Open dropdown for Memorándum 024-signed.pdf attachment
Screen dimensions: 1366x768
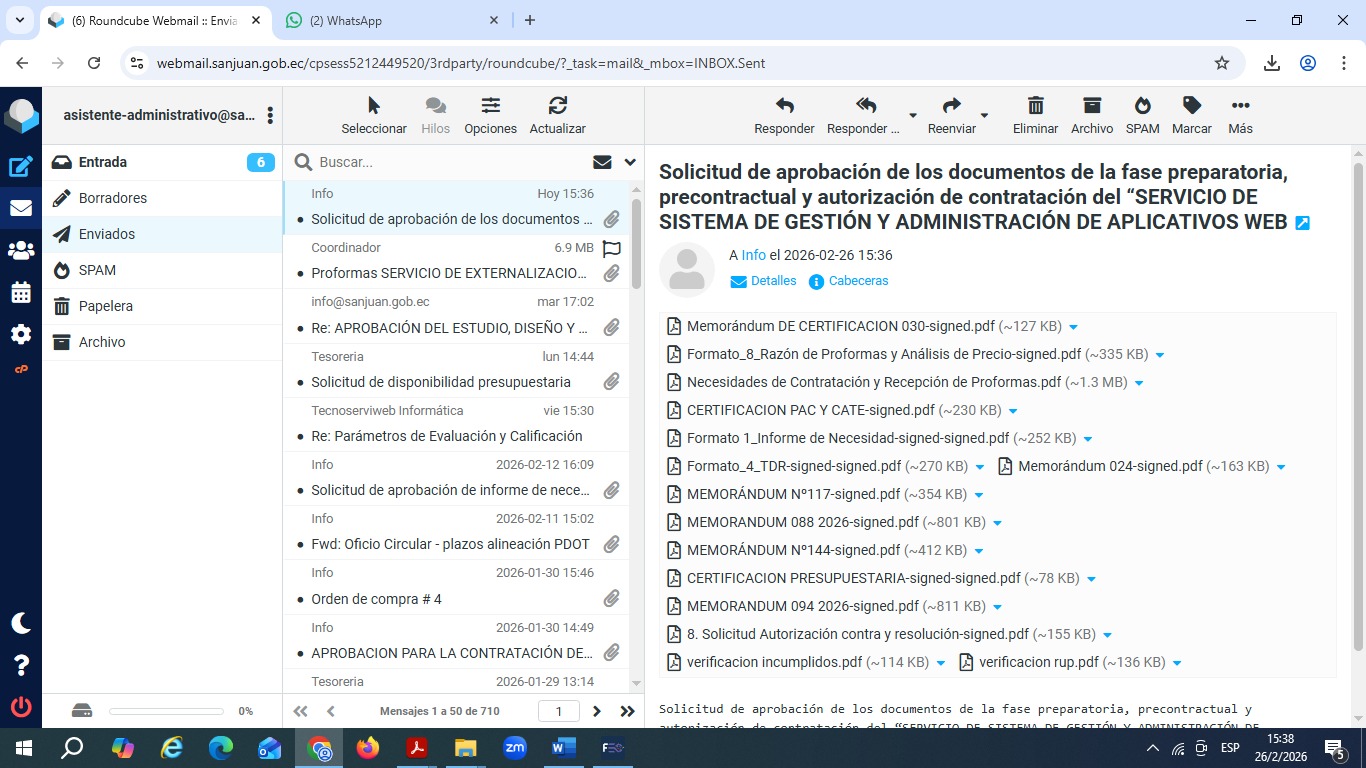point(1281,467)
